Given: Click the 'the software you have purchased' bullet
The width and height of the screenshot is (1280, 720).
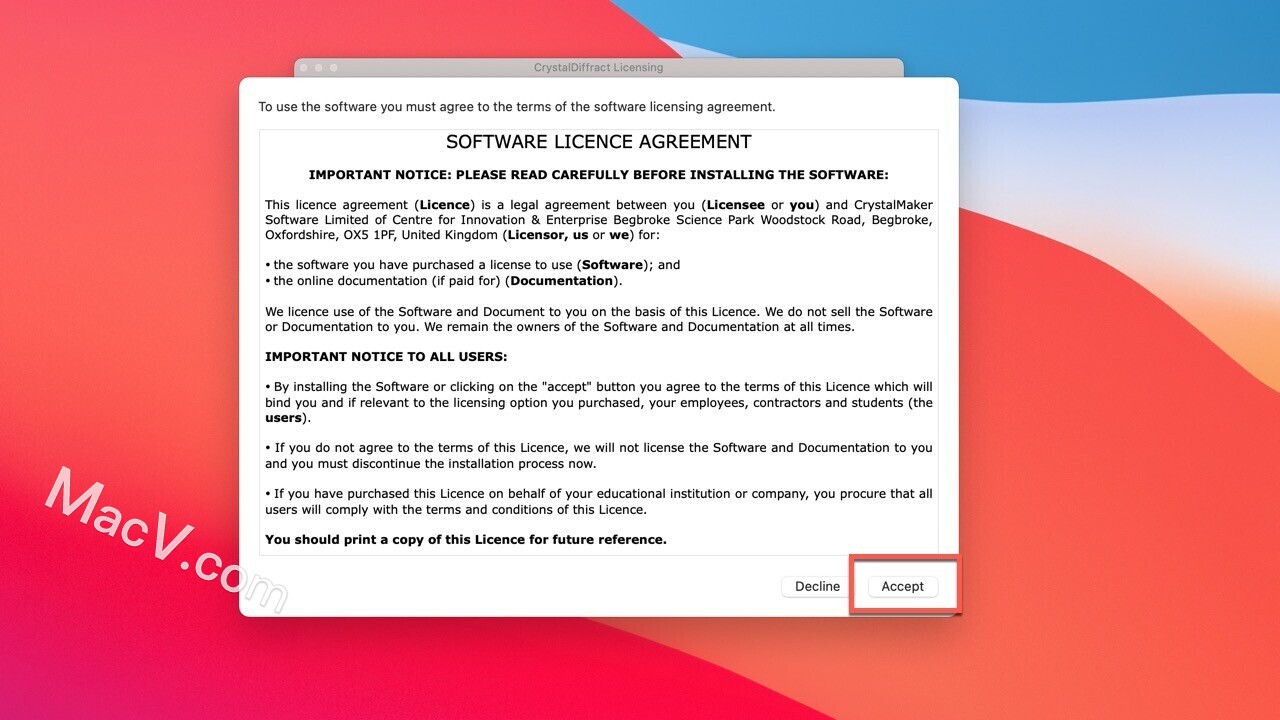Looking at the screenshot, I should 472,265.
